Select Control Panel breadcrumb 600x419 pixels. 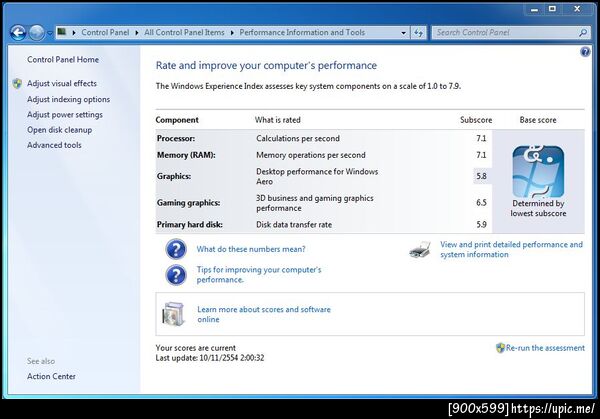click(105, 33)
